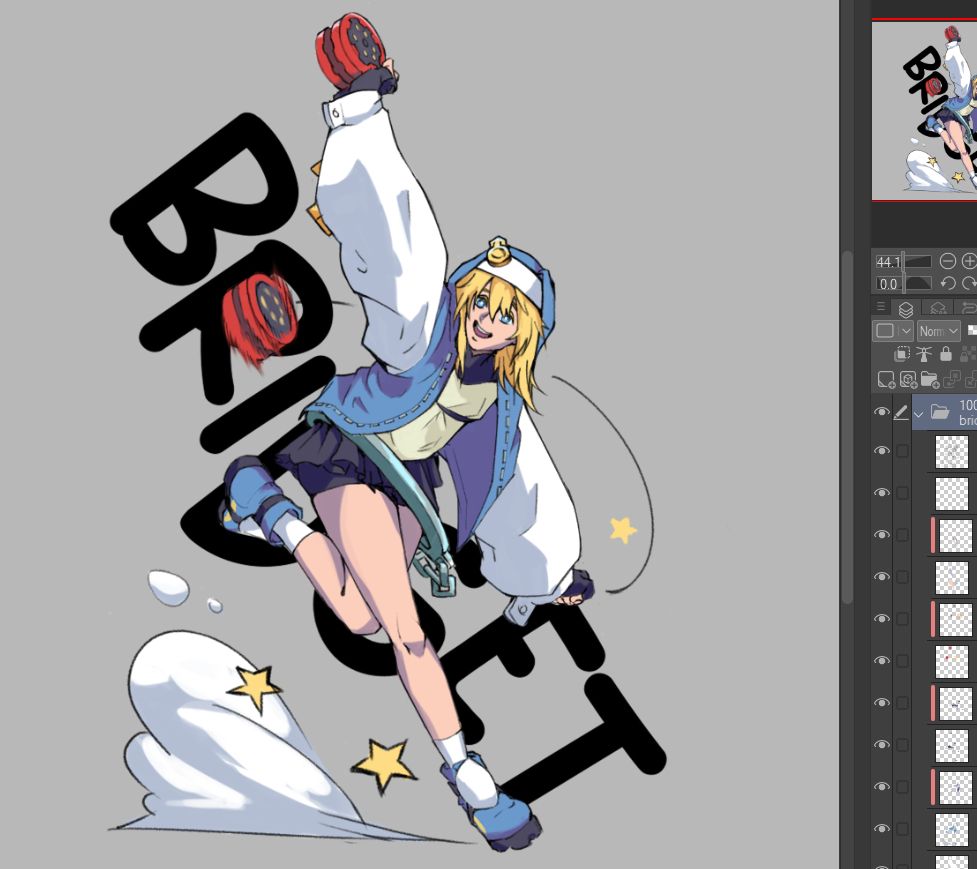The image size is (977, 869).
Task: Toggle Lock Transparent Pixels icon
Action: pyautogui.click(x=968, y=354)
